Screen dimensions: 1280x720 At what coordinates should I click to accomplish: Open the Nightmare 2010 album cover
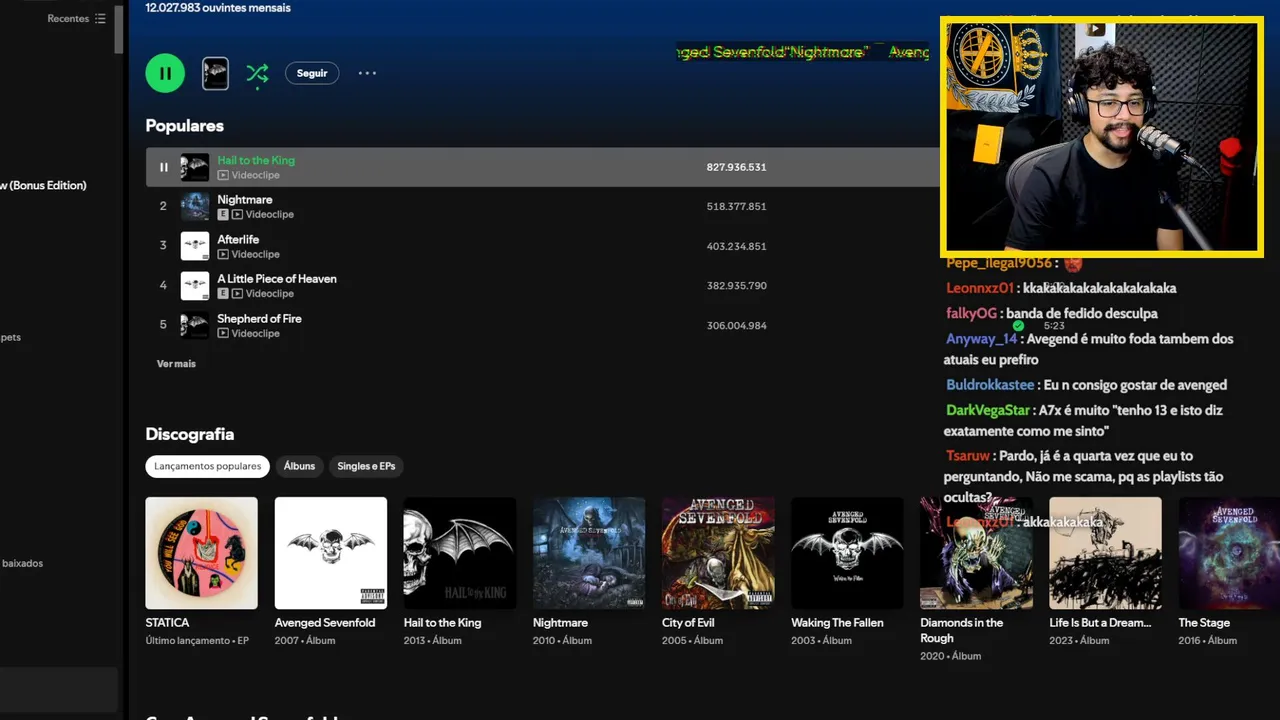(589, 553)
